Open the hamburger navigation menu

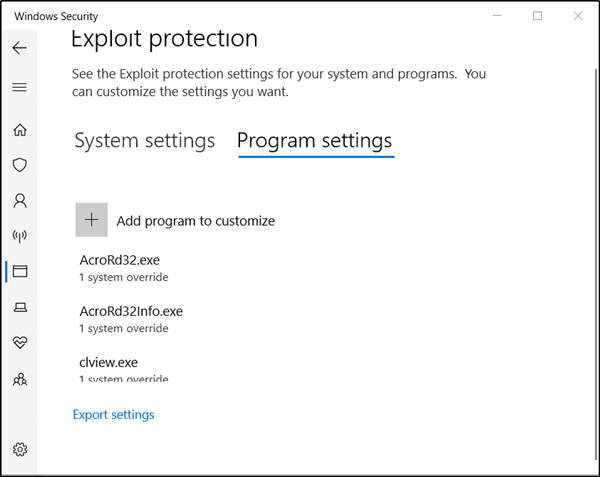tap(19, 87)
